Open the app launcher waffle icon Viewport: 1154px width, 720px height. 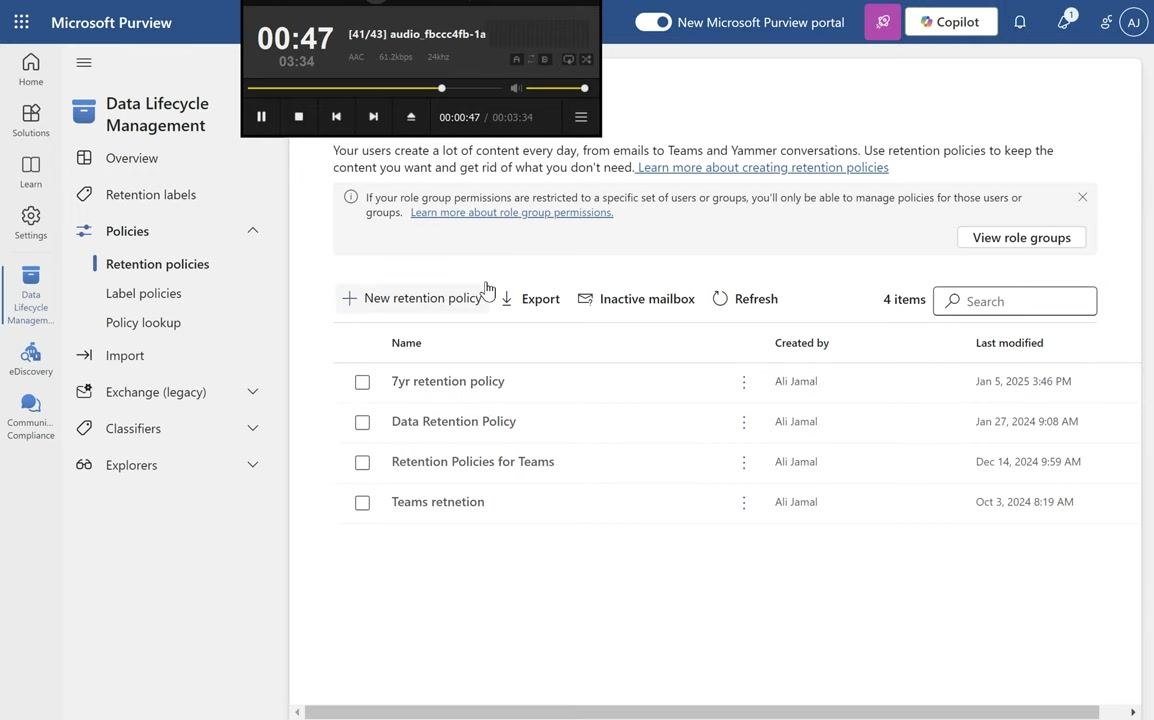21,22
